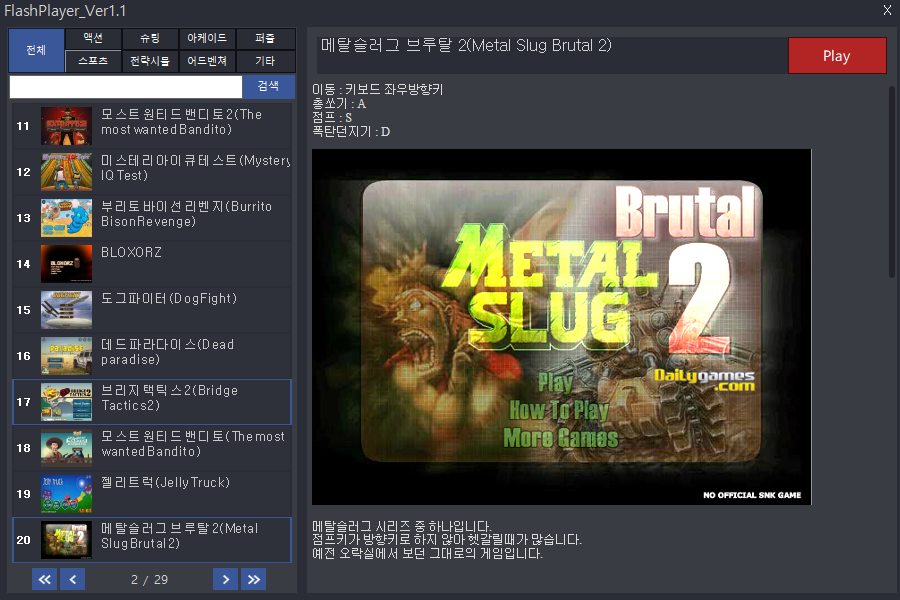This screenshot has width=900, height=600.
Task: Click the BLOXORZ game thumbnail
Action: coord(67,264)
